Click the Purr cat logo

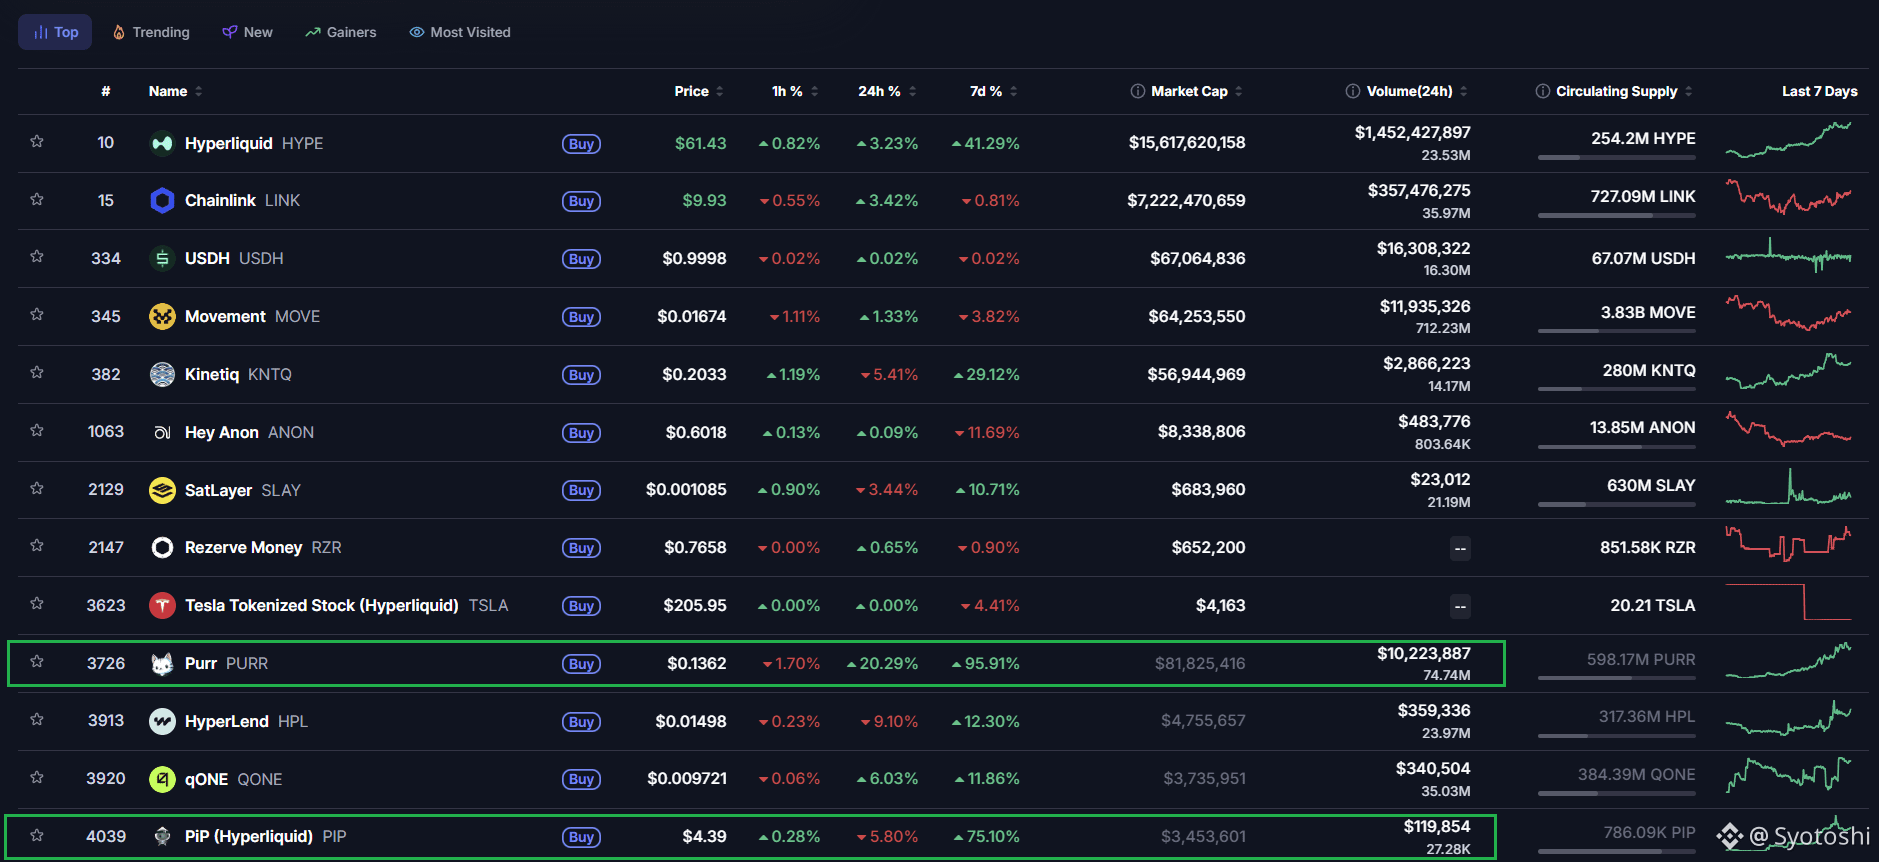tap(162, 664)
